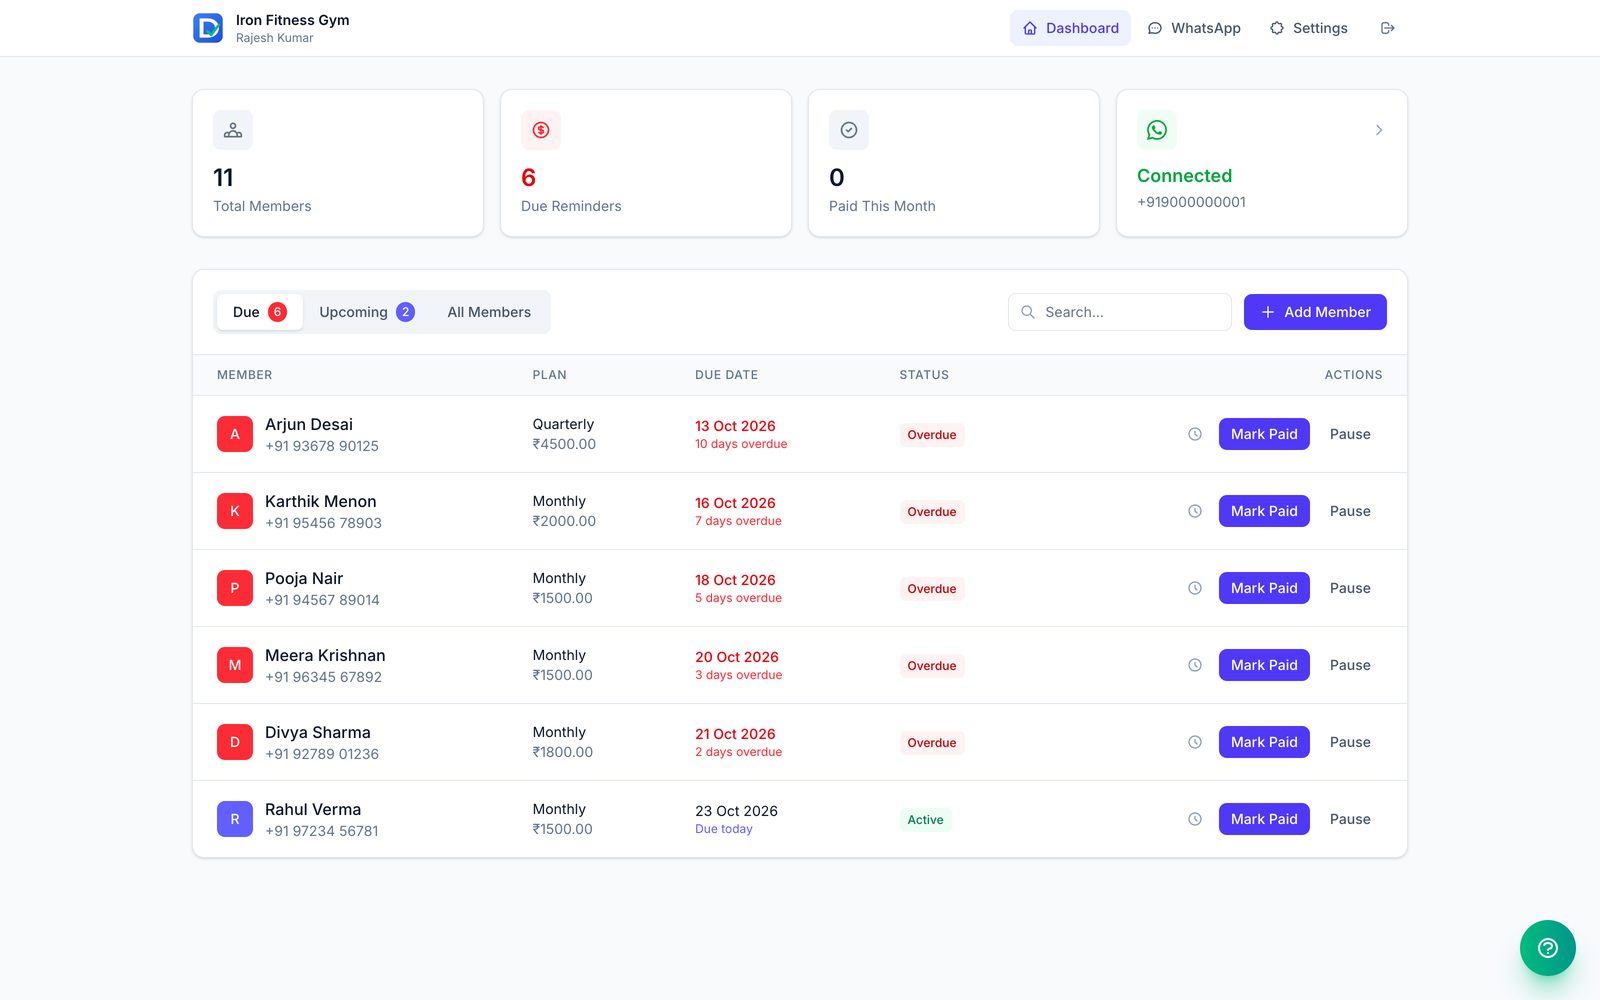Image resolution: width=1600 pixels, height=1000 pixels.
Task: Click the Due Reminders rupee icon
Action: (x=541, y=130)
